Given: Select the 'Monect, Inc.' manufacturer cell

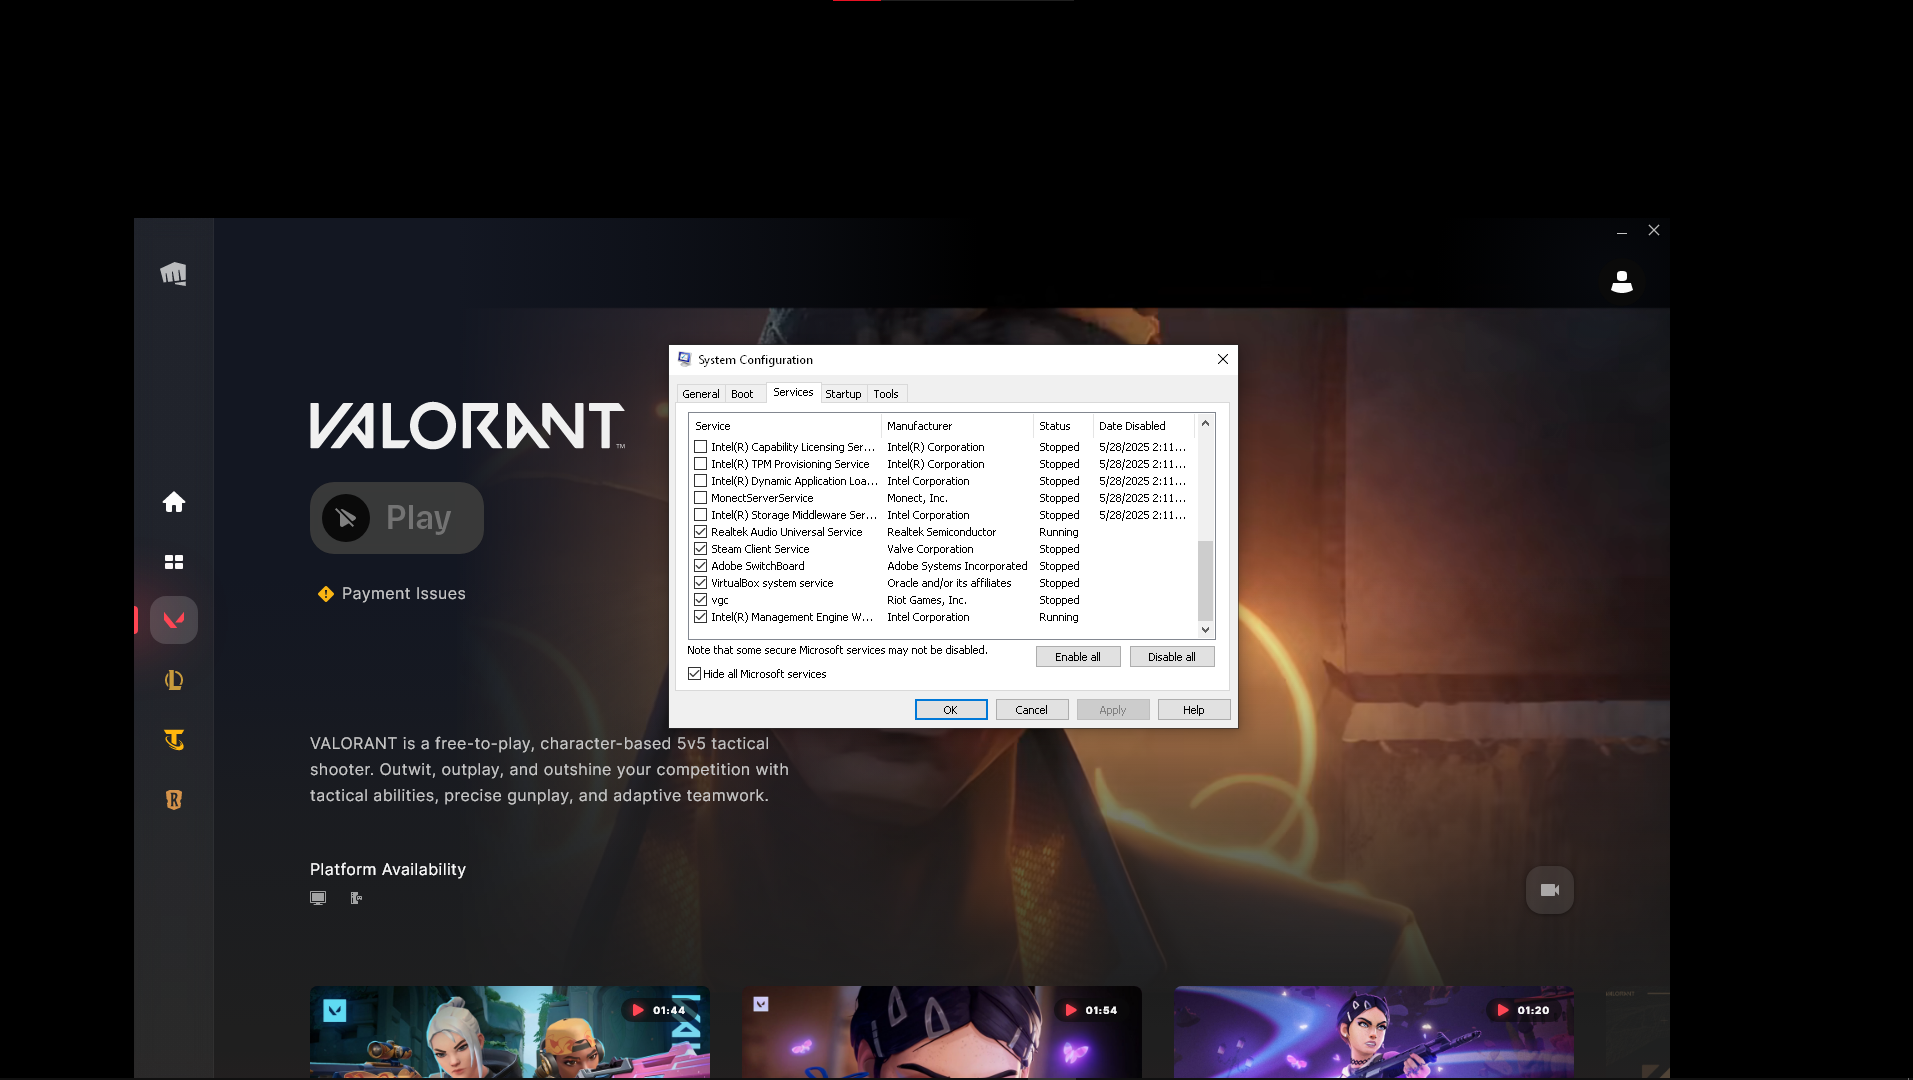Looking at the screenshot, I should coord(917,498).
